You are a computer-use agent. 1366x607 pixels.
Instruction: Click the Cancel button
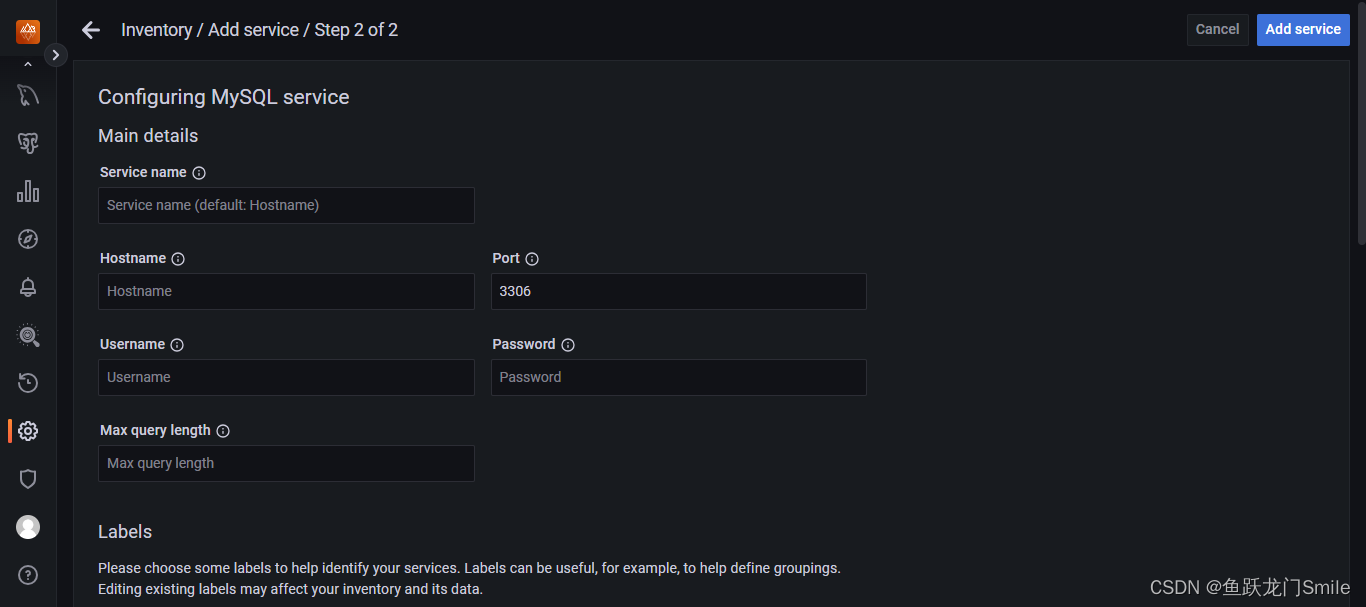(x=1217, y=29)
